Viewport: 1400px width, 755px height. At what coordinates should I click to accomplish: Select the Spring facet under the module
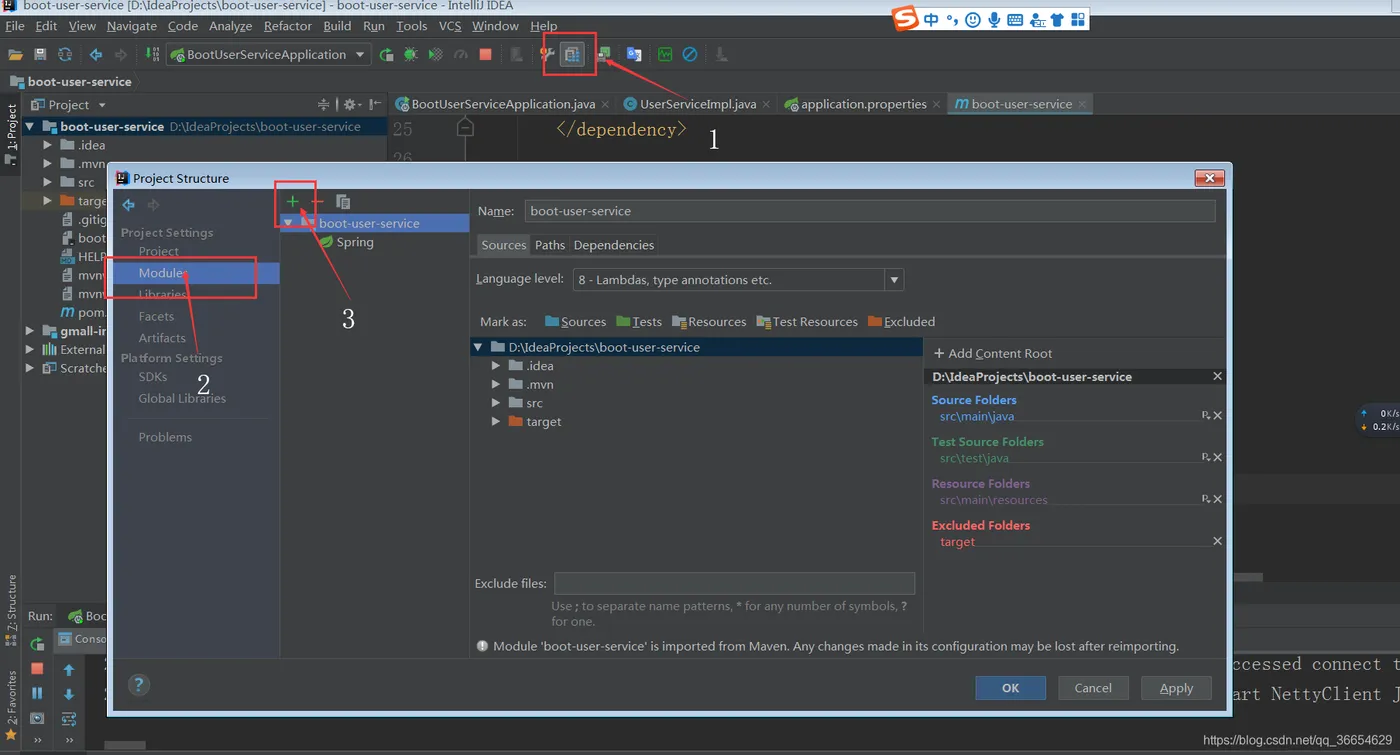pos(355,242)
